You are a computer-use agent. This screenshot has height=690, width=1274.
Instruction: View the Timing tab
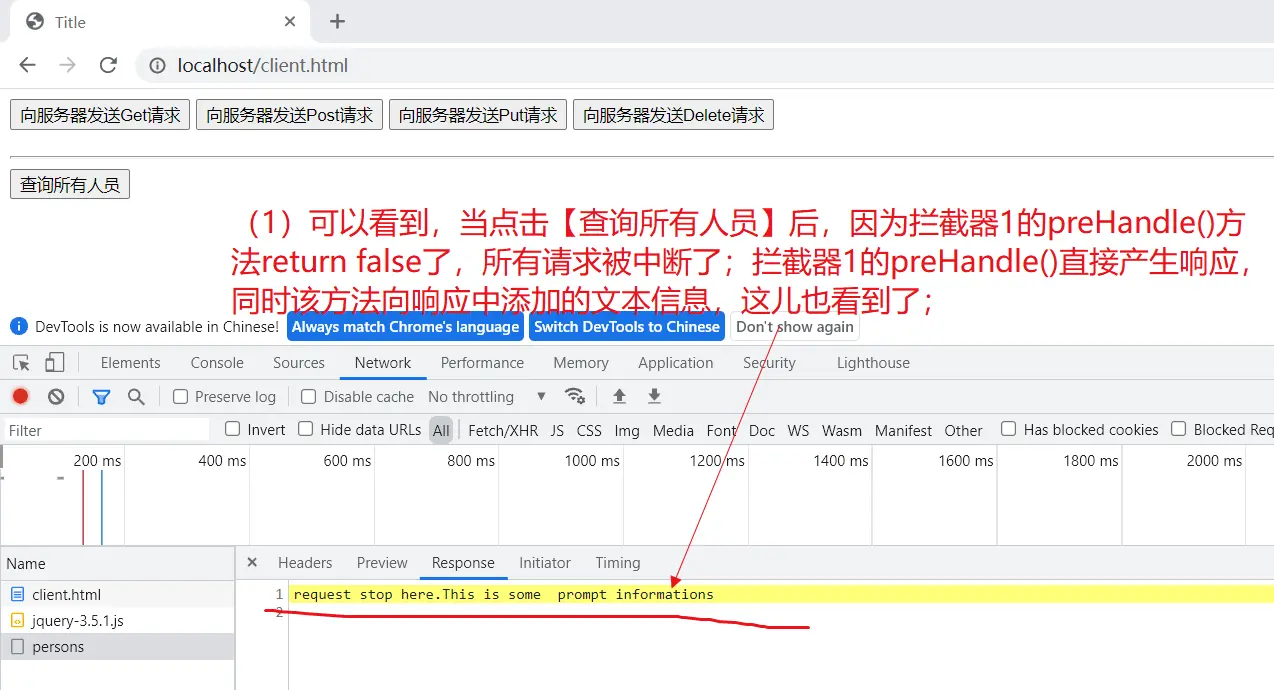point(618,563)
